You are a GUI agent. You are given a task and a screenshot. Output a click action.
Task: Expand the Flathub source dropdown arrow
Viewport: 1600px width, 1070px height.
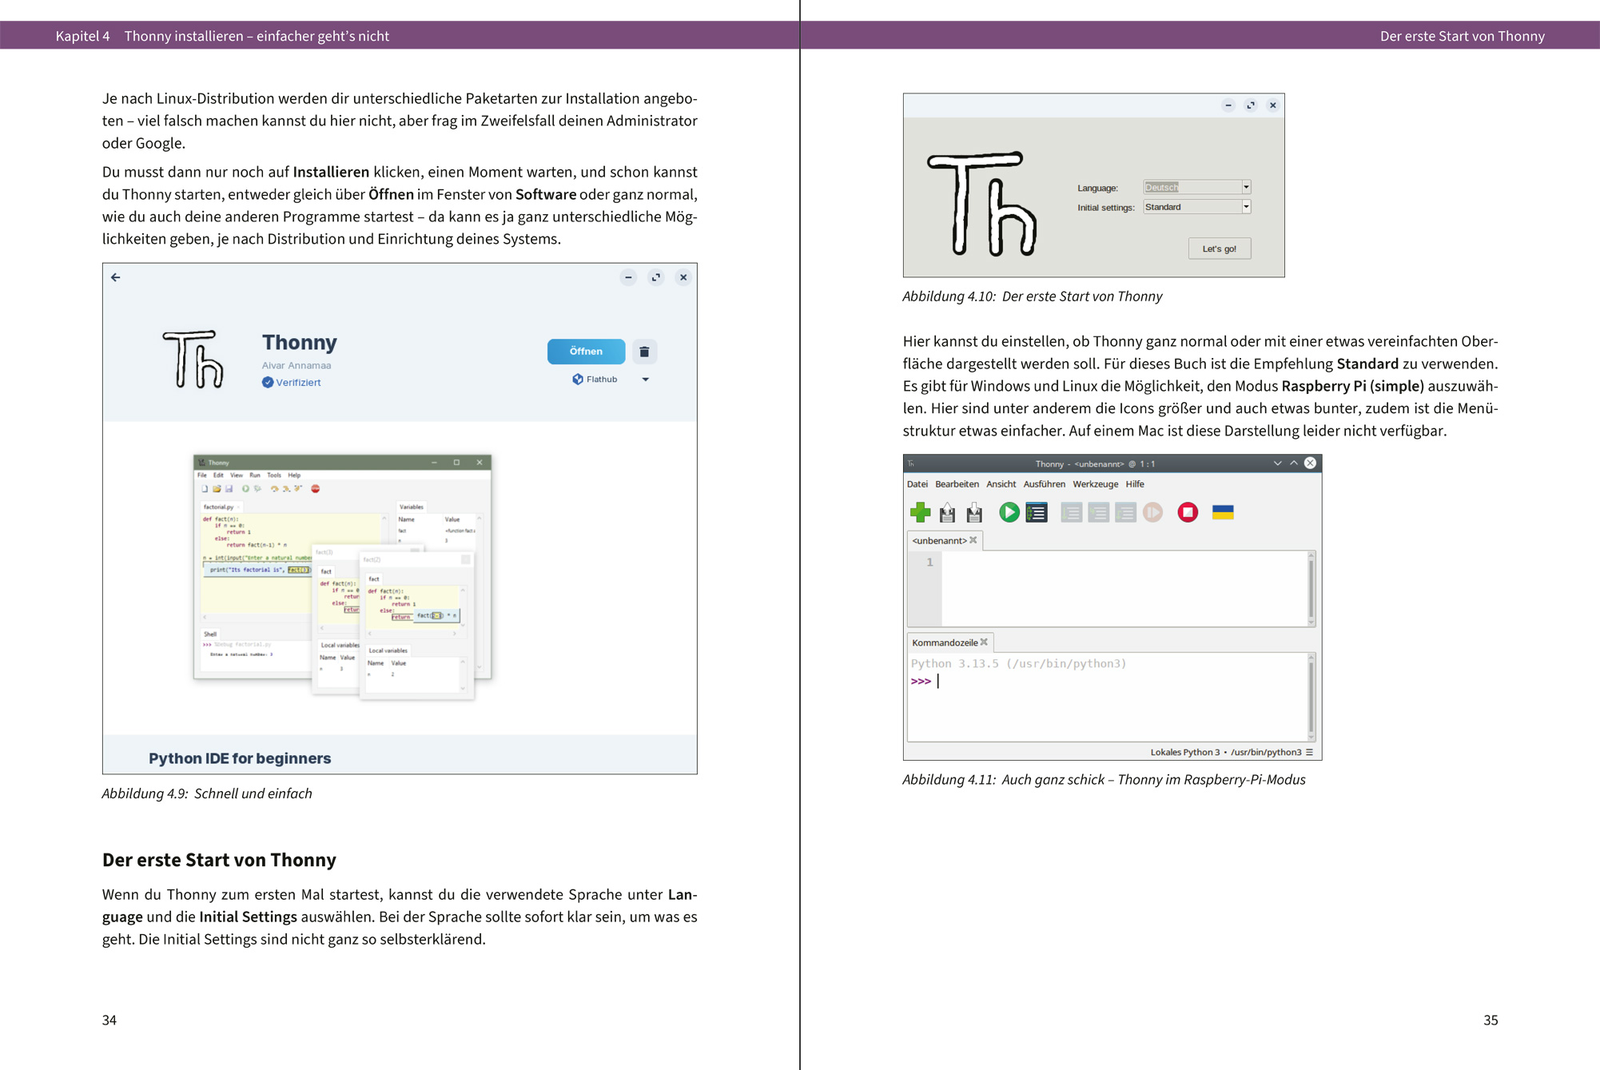645,380
